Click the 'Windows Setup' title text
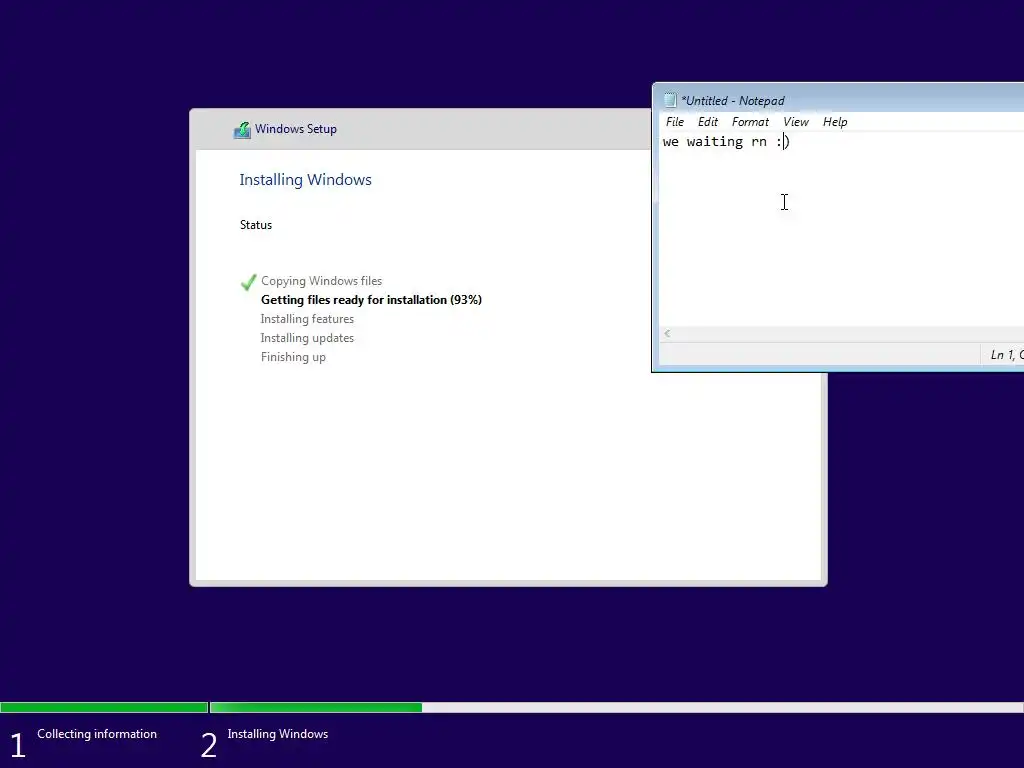The height and width of the screenshot is (768, 1024). coord(296,129)
